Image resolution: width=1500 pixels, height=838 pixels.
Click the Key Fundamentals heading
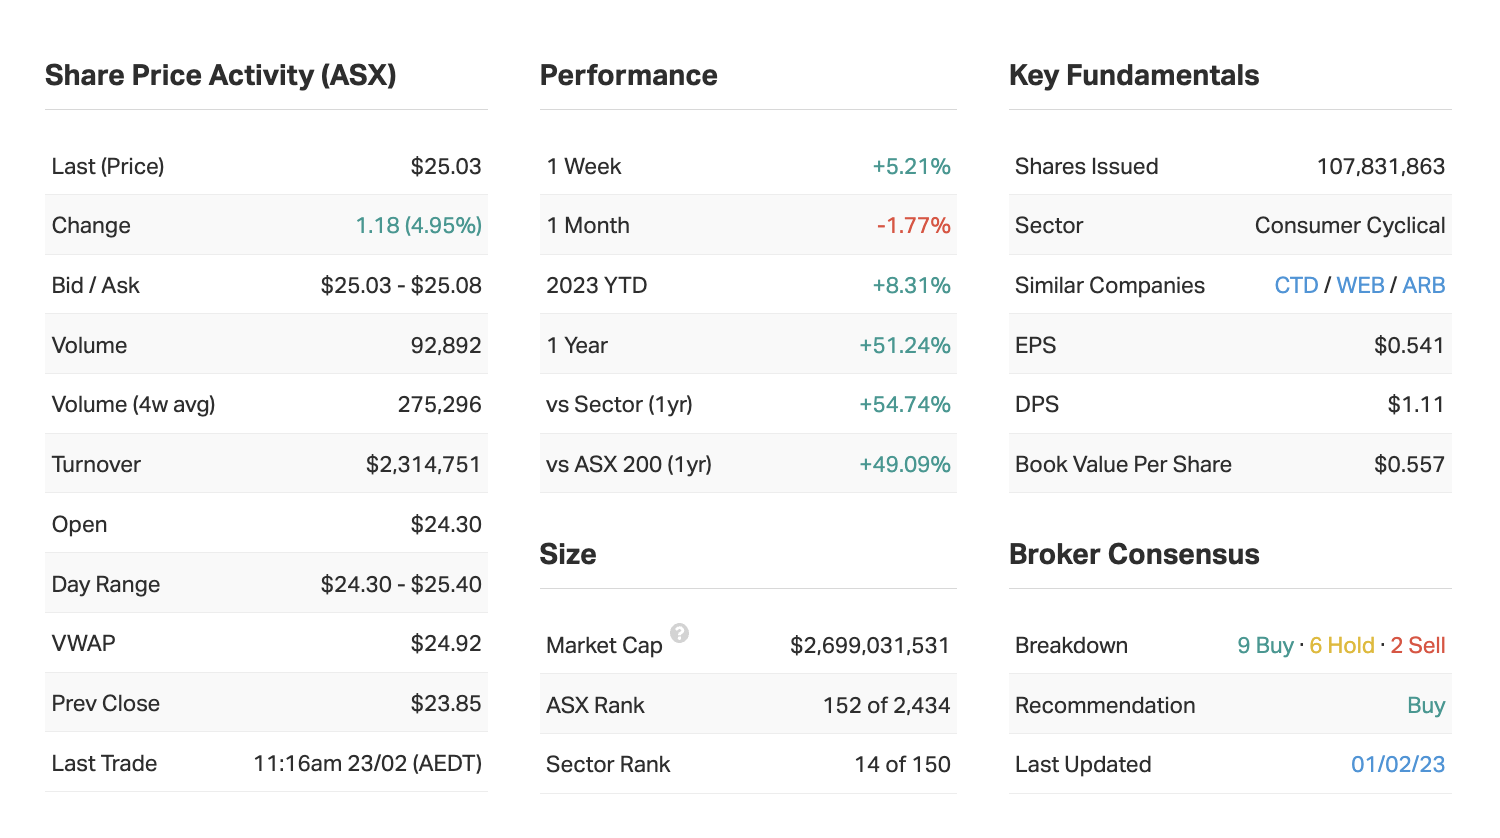1133,75
